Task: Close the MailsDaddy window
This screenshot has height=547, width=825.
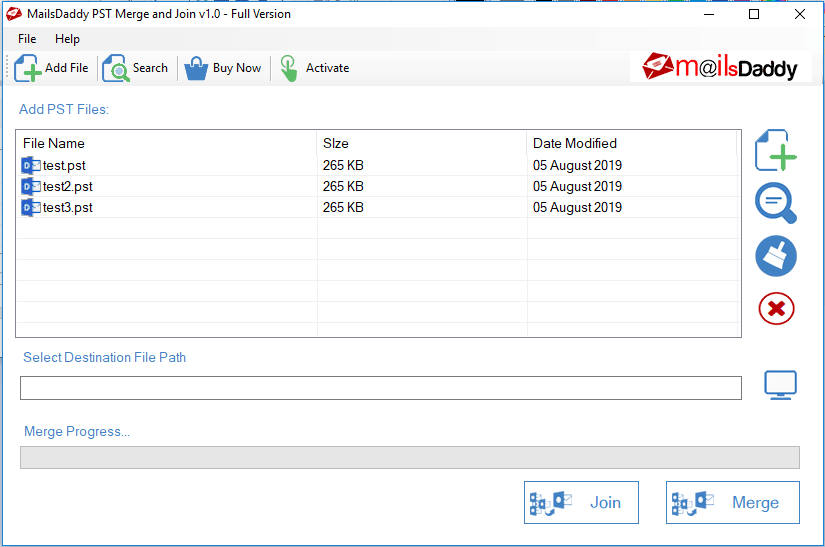Action: pos(800,14)
